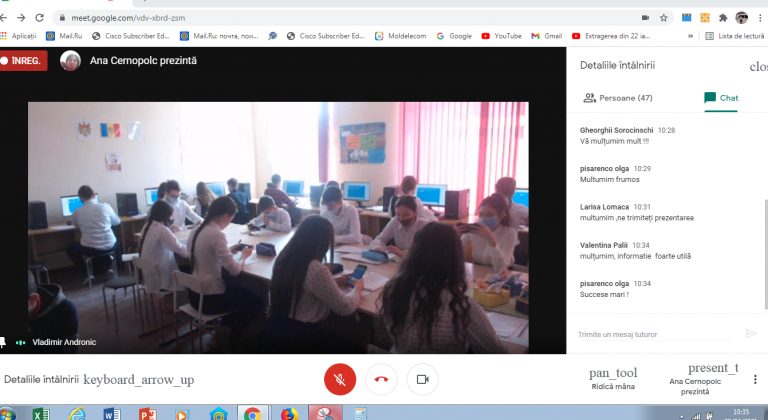768x420 pixels.
Task: Reload the page
Action: coord(39,17)
